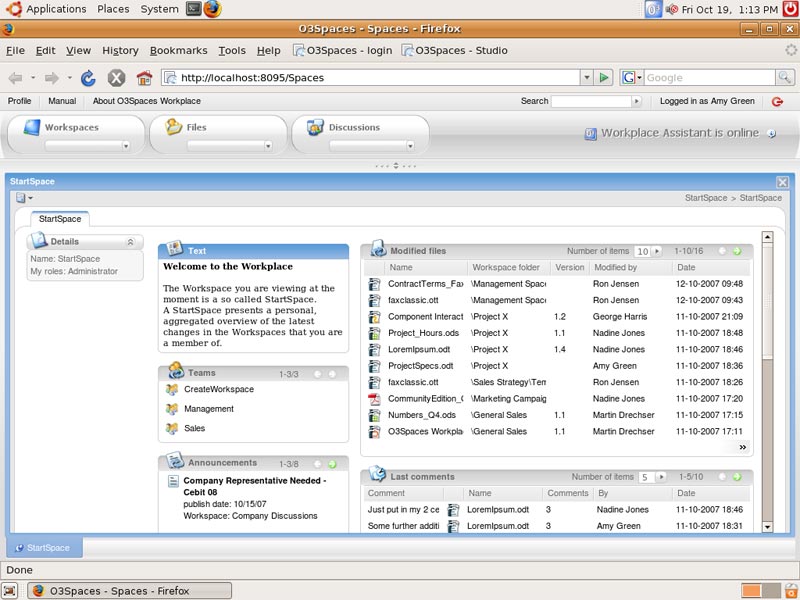800x600 pixels.
Task: Open the Discussions dropdown list
Action: click(410, 146)
